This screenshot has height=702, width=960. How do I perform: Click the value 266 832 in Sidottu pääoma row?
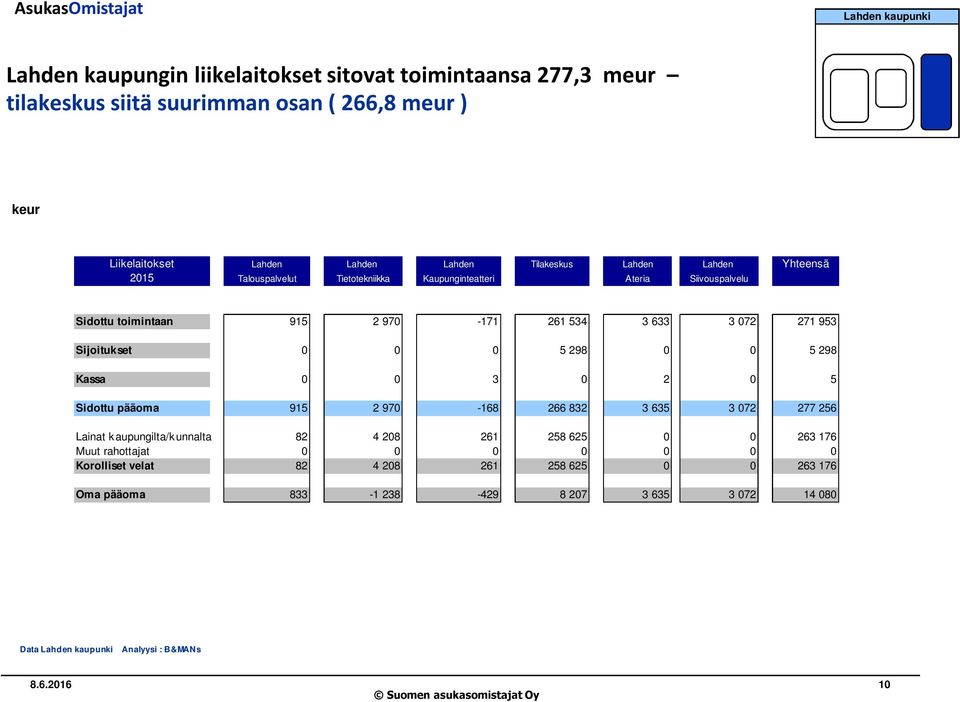(x=567, y=408)
